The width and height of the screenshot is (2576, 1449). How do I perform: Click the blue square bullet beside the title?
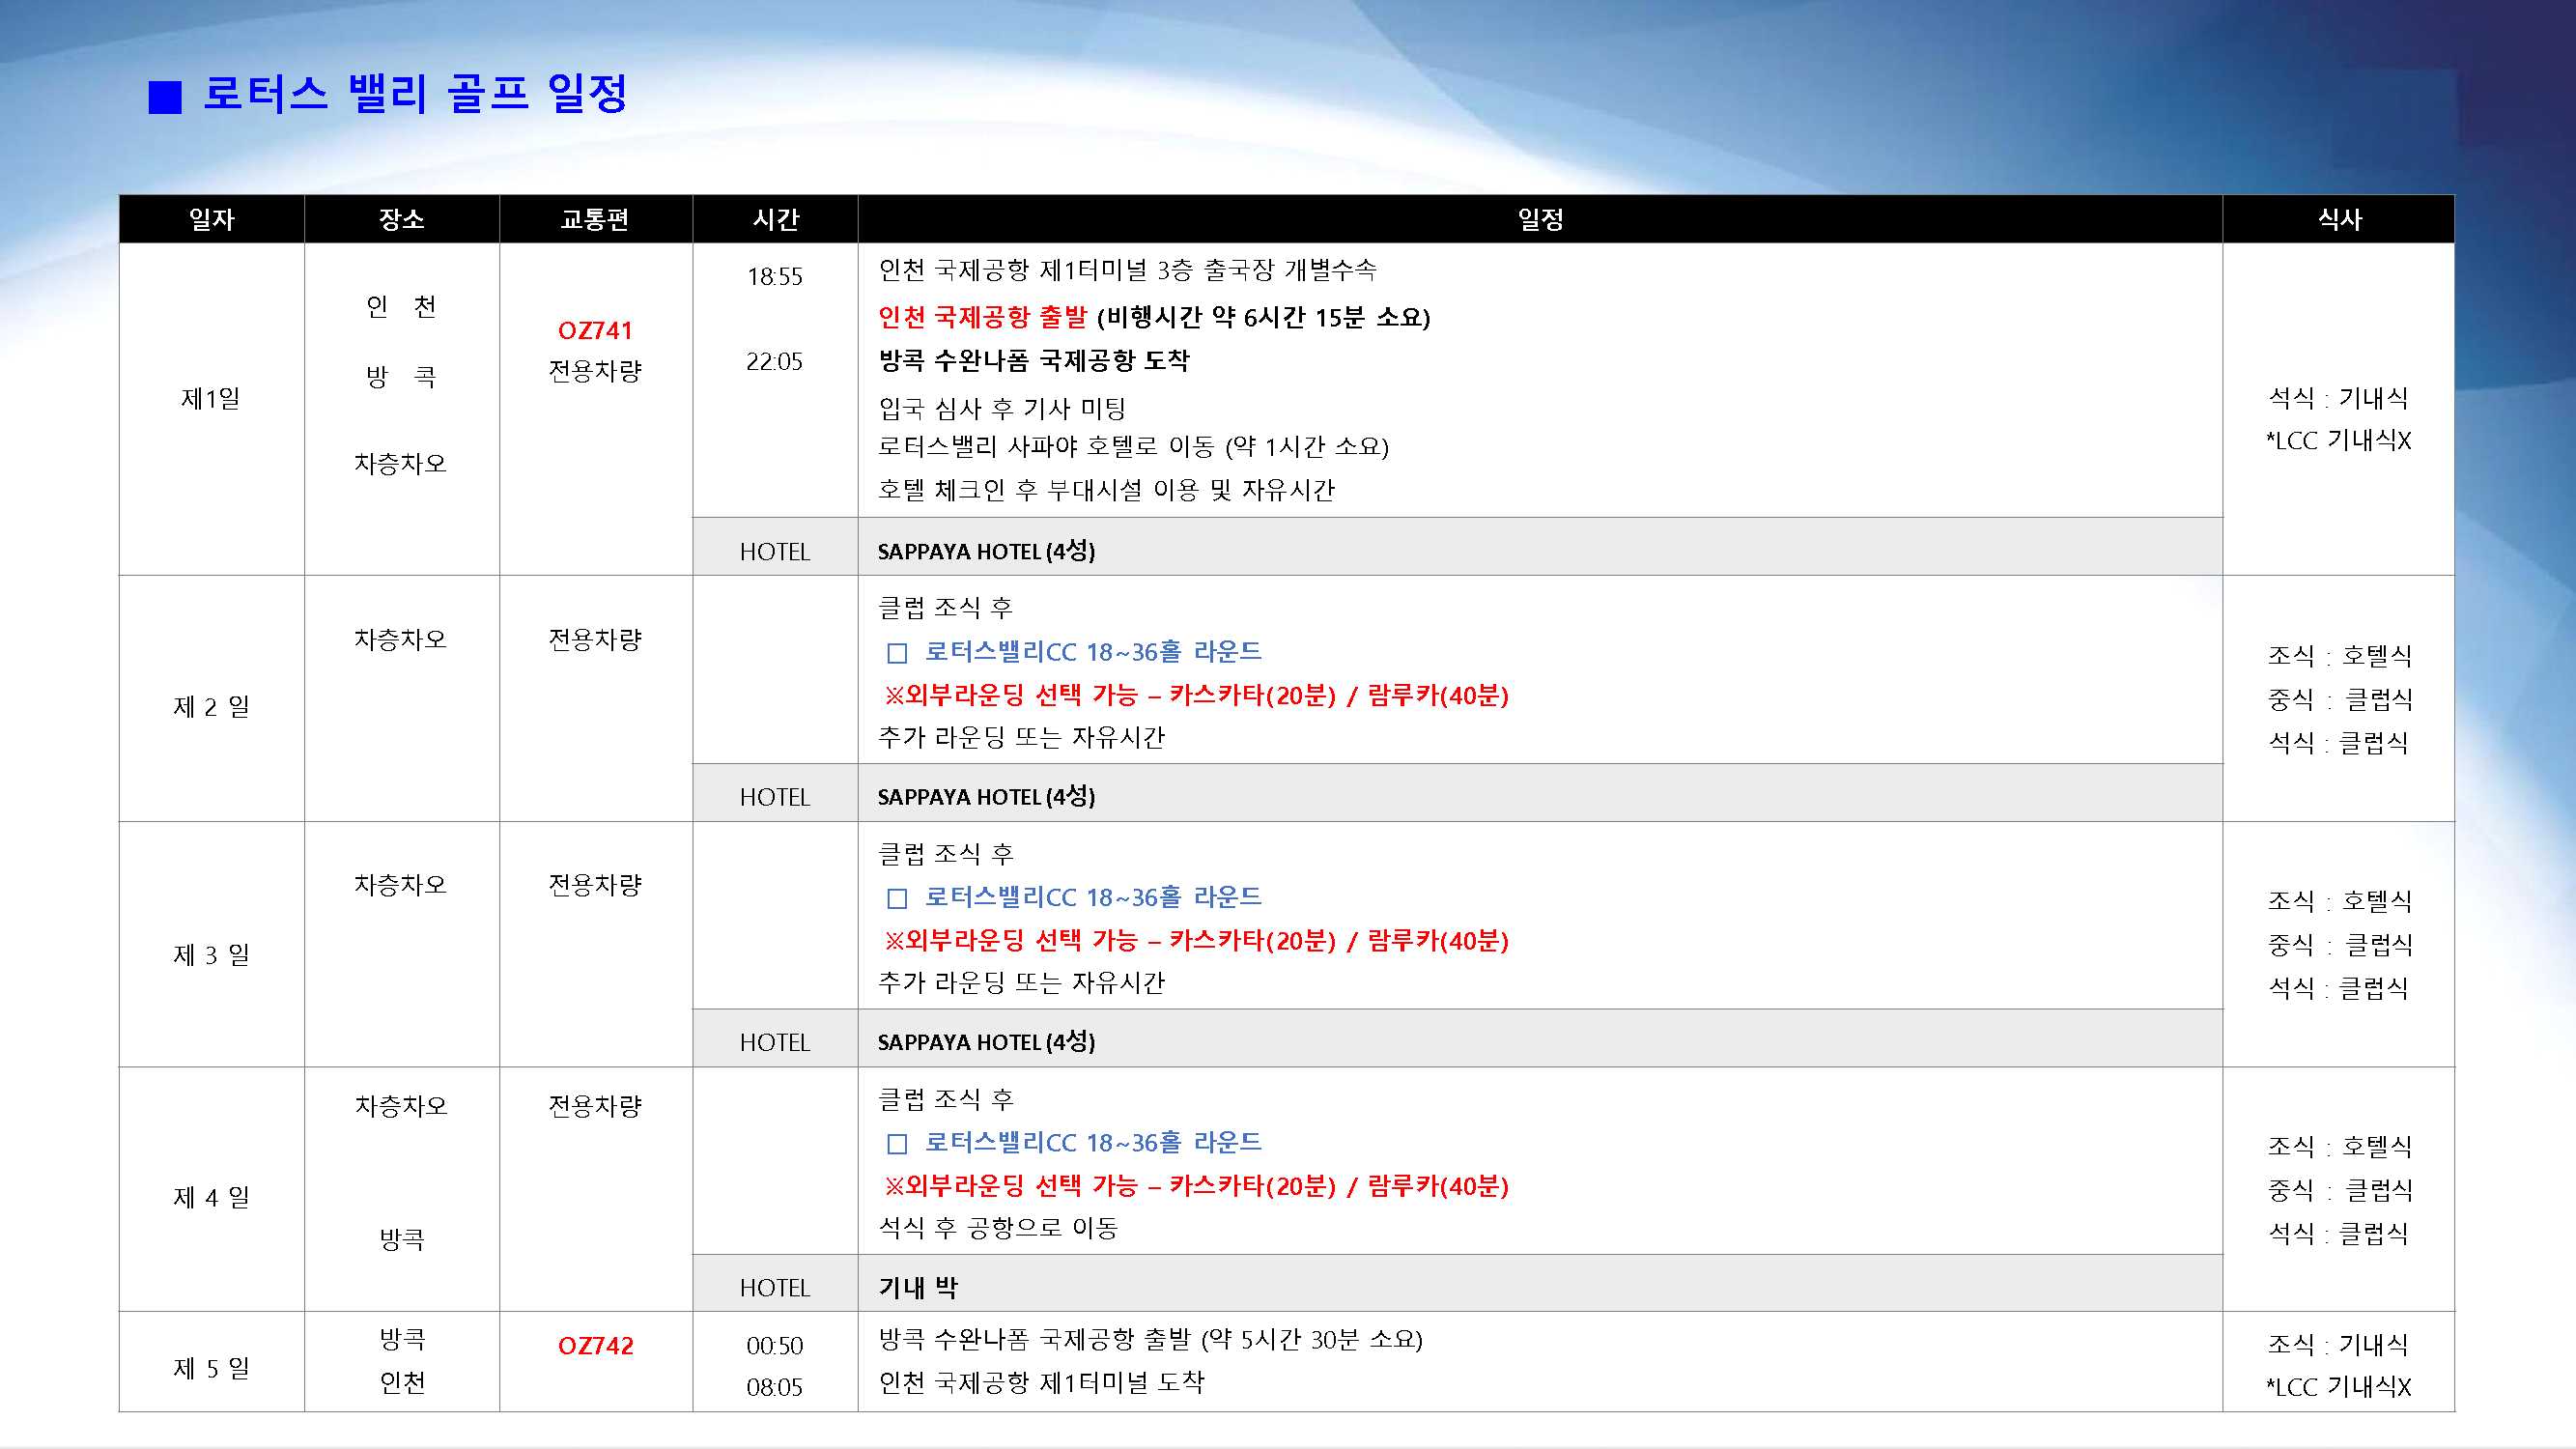click(x=165, y=97)
